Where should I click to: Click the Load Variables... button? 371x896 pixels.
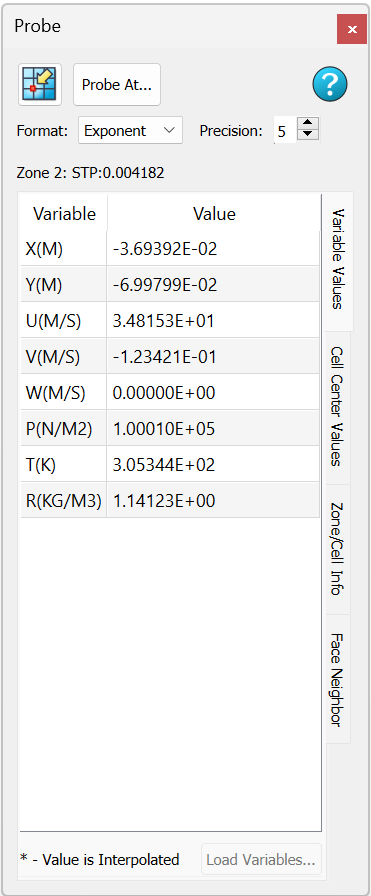[x=261, y=859]
